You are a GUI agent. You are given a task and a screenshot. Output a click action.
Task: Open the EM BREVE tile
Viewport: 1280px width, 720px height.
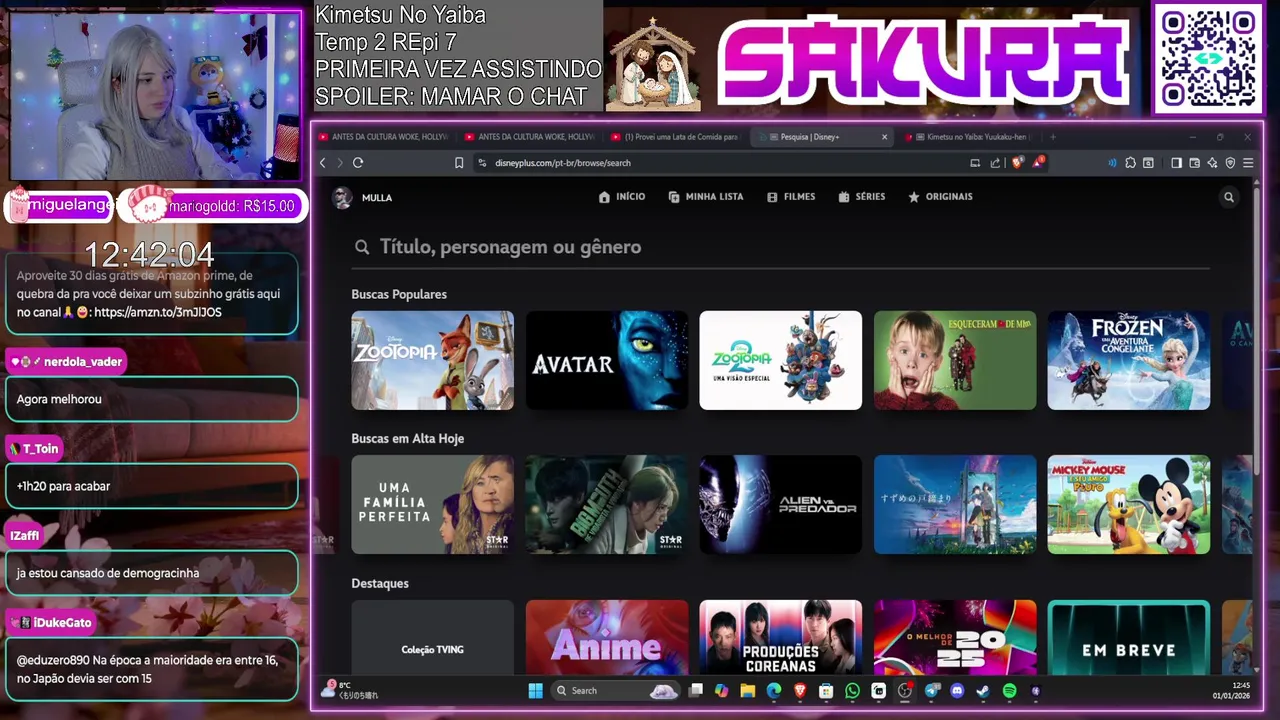click(x=1129, y=638)
